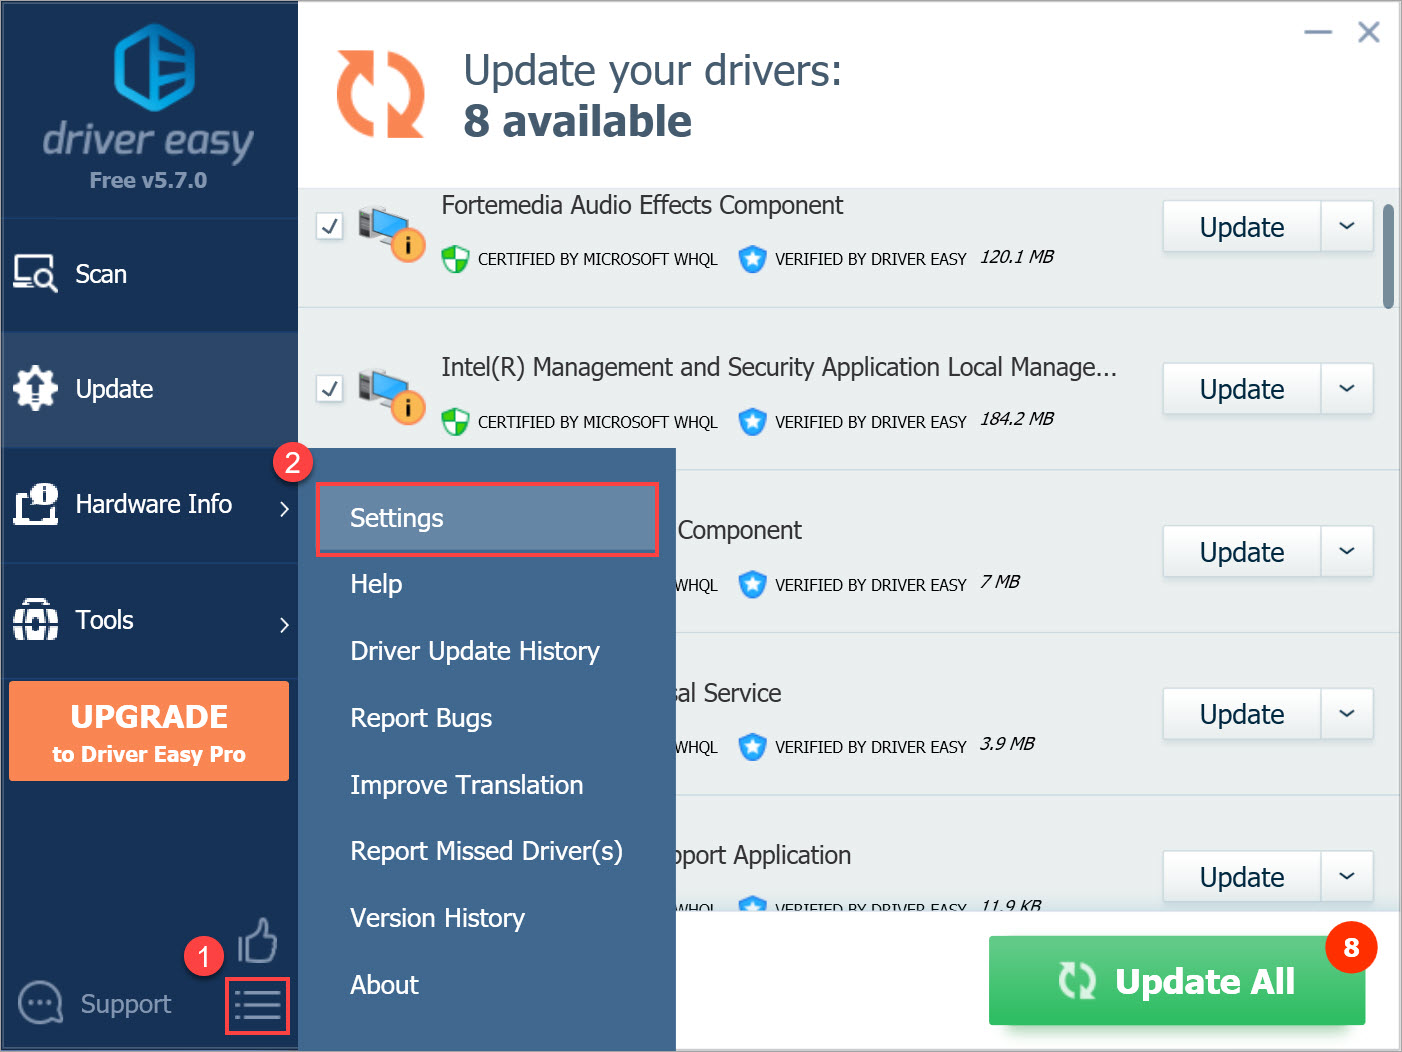The image size is (1402, 1052).
Task: Click the Scan magnifier icon
Action: click(35, 274)
